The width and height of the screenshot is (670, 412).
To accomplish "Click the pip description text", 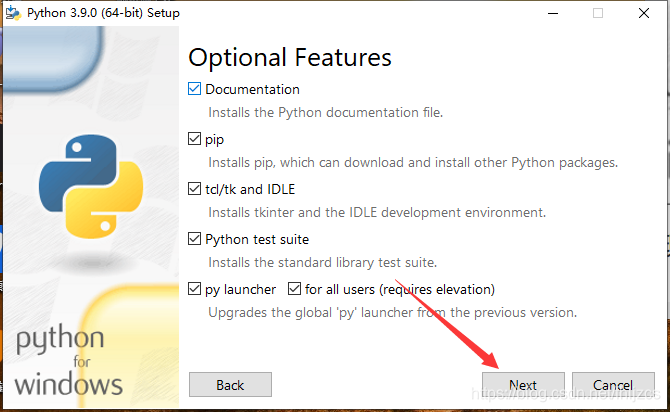I will [413, 162].
